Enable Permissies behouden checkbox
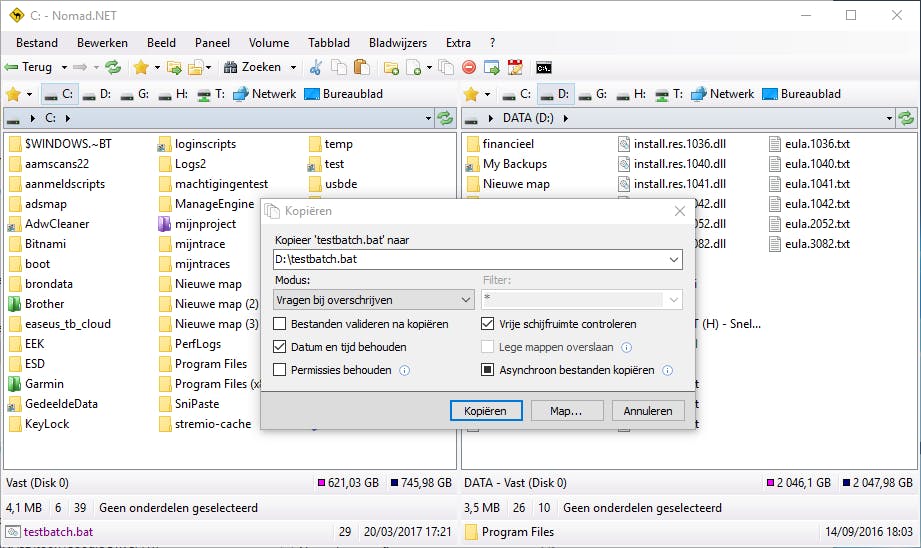The height and width of the screenshot is (548, 921). coord(280,370)
